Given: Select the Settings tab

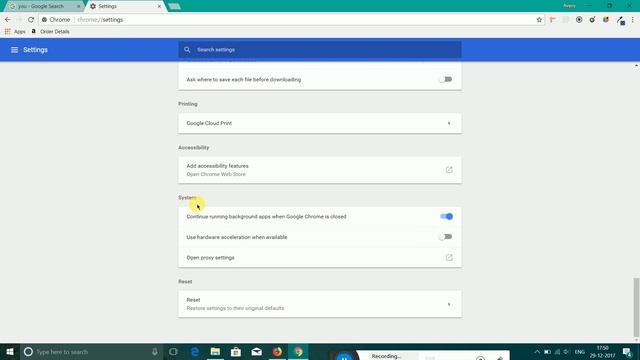Looking at the screenshot, I should point(126,7).
